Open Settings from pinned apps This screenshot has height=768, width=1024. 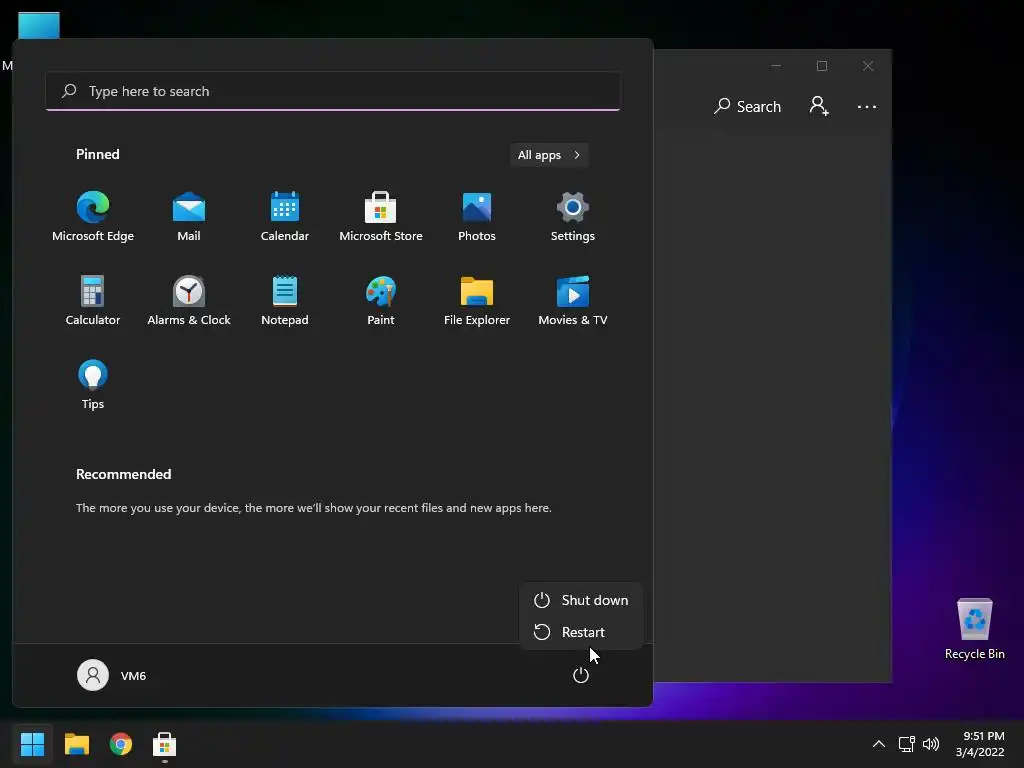pos(573,216)
